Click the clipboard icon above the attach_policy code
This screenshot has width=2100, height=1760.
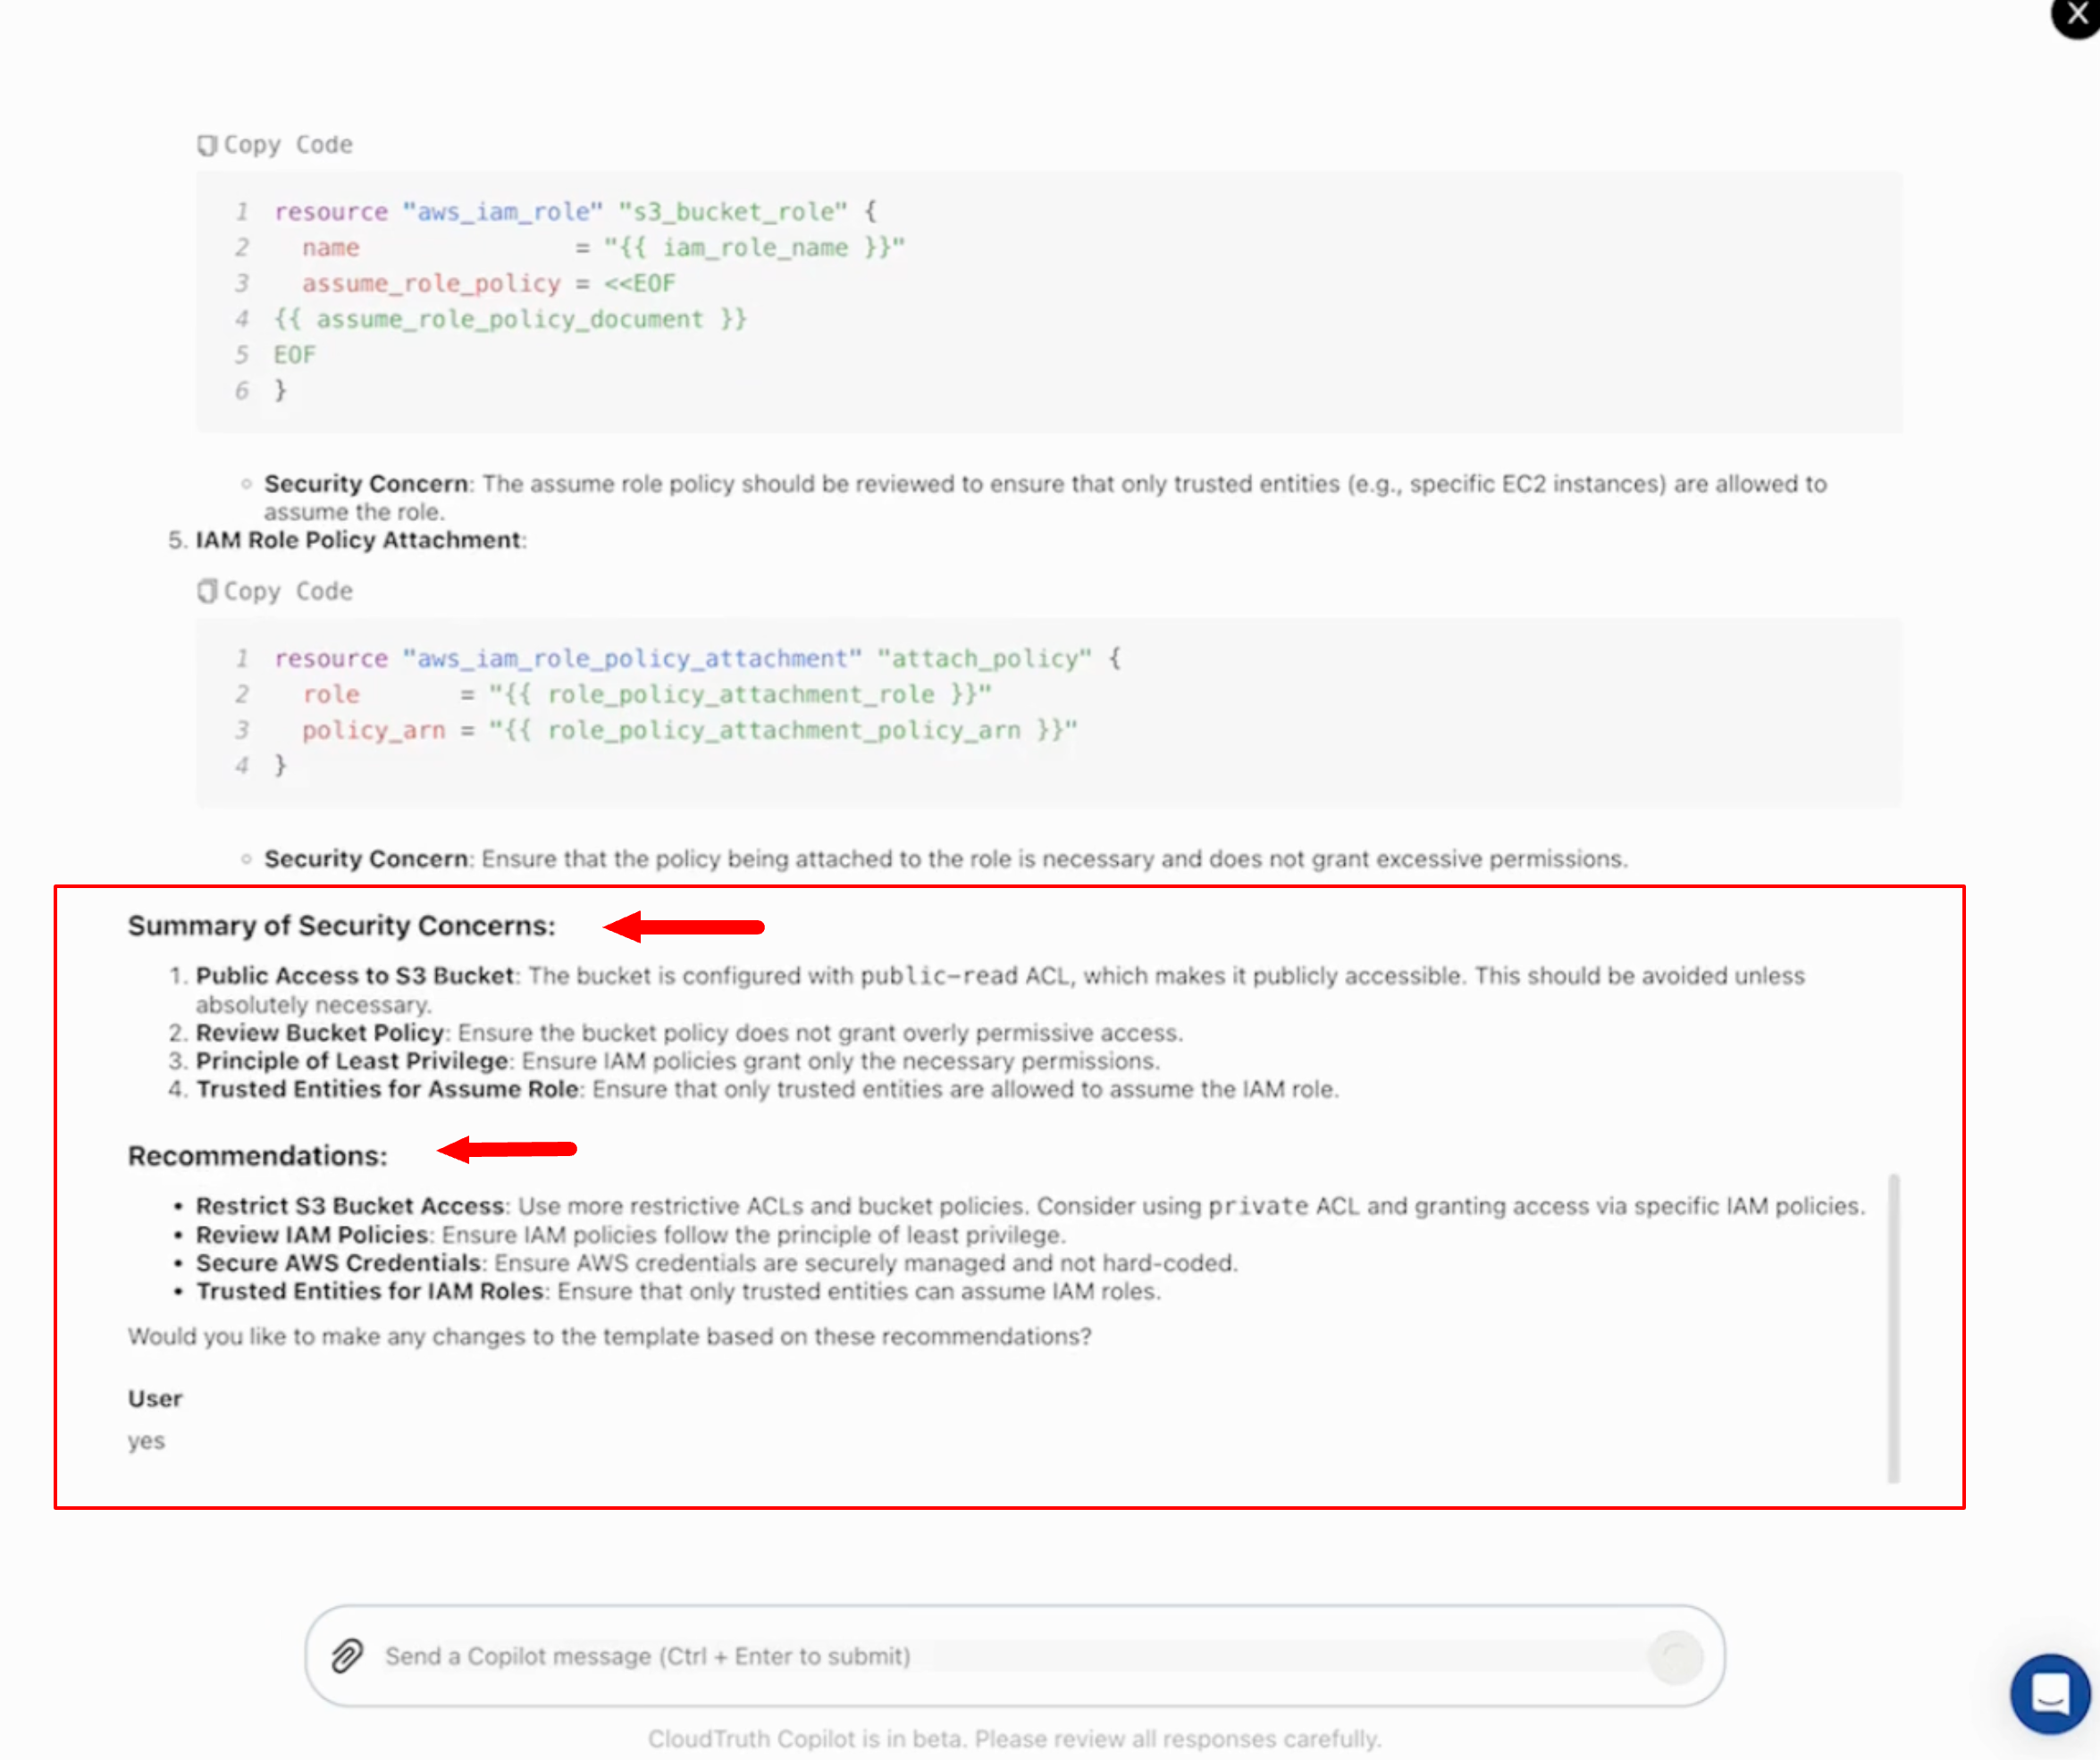(x=207, y=591)
